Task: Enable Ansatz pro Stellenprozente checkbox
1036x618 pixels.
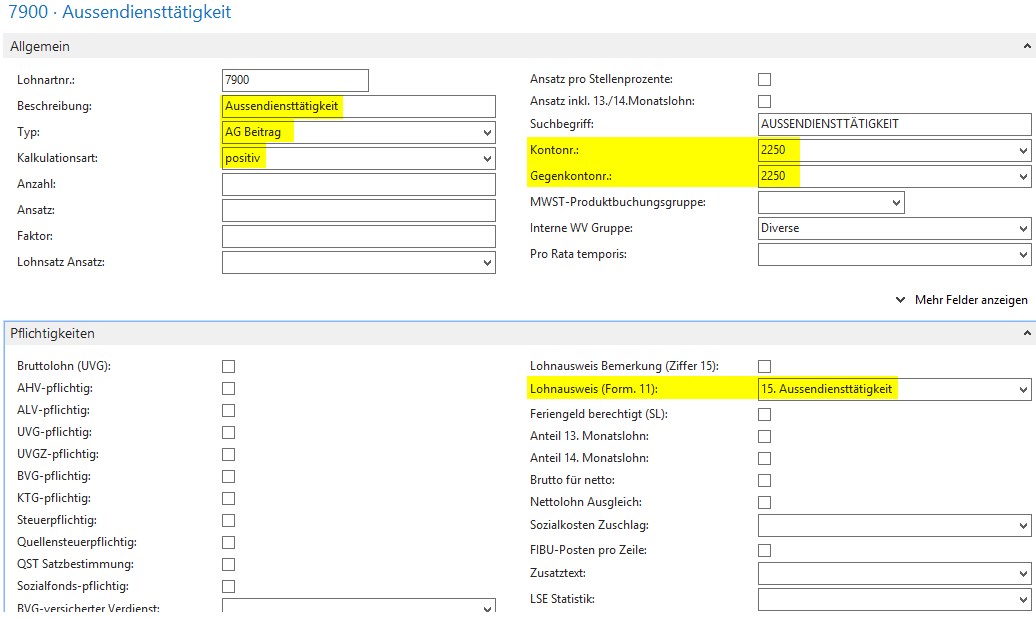Action: click(765, 80)
